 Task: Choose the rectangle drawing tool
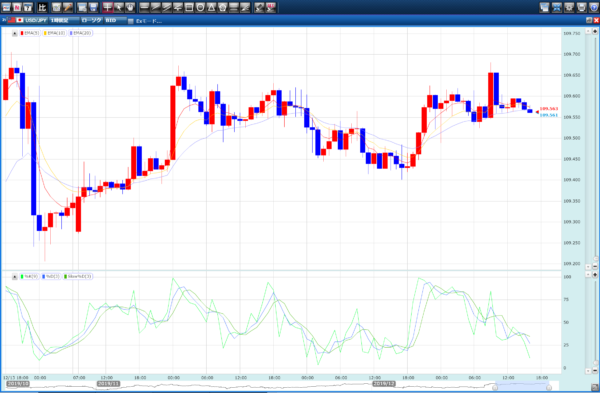189,7
